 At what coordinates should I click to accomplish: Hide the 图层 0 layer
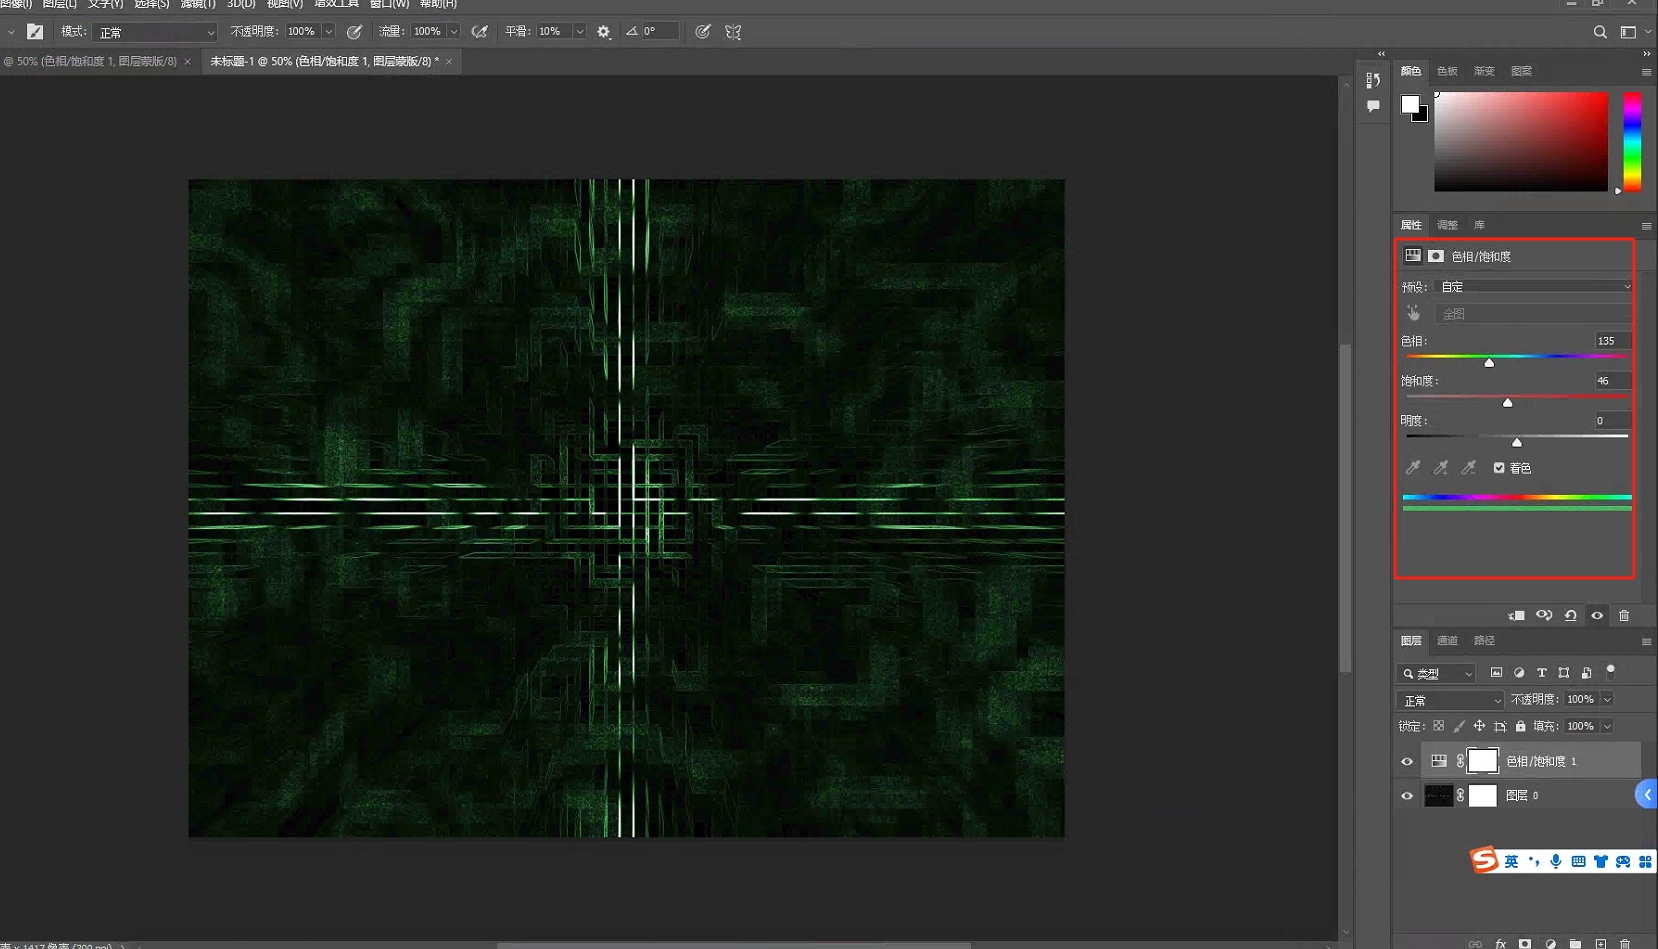coord(1407,796)
